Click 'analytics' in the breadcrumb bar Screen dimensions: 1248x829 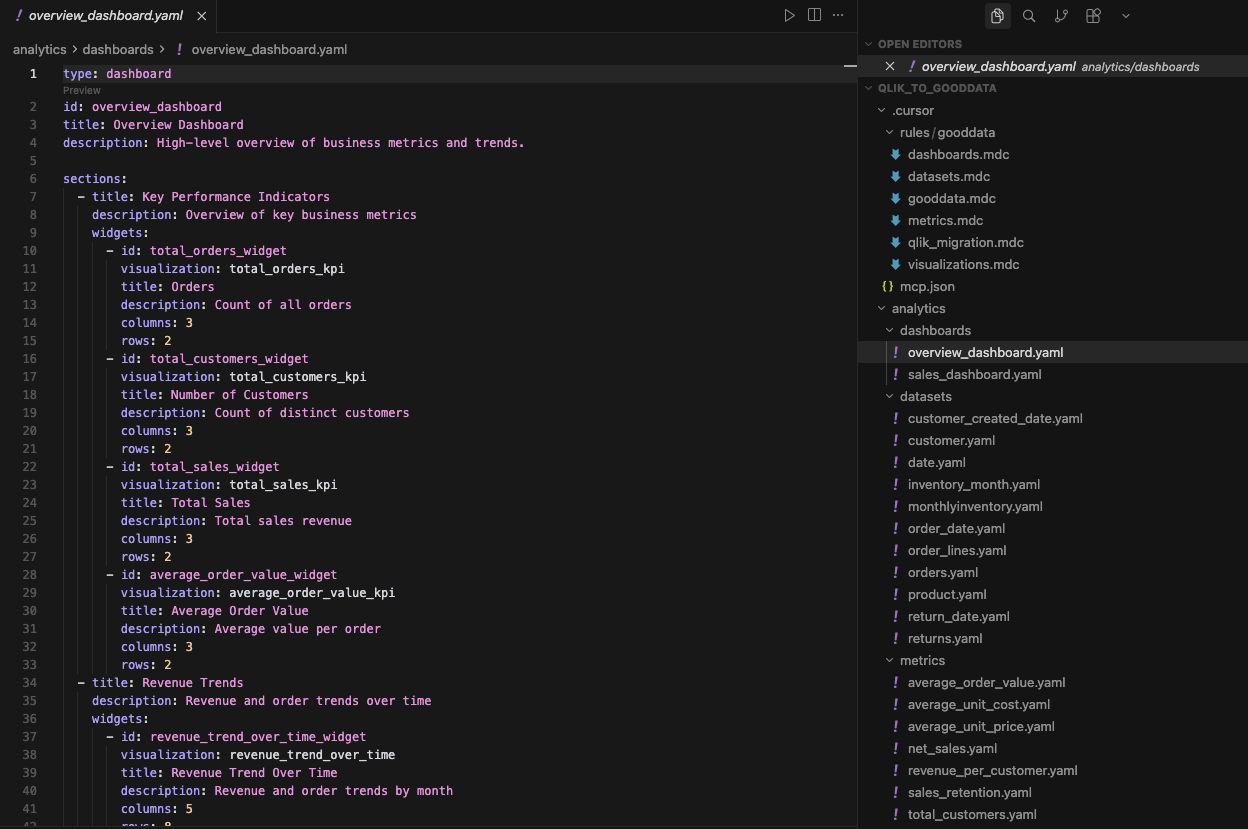point(39,49)
